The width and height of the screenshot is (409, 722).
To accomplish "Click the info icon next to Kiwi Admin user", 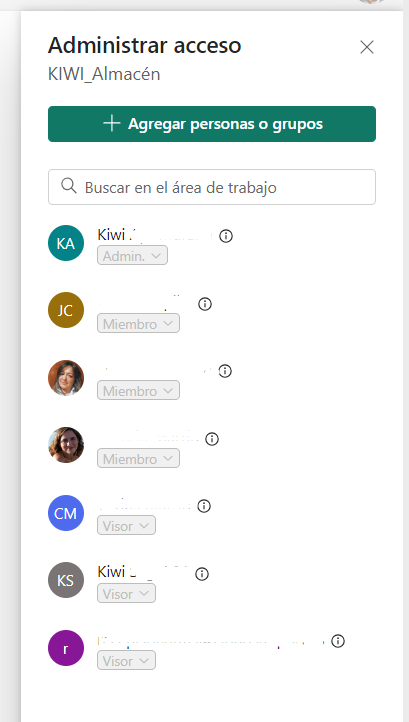I will click(226, 236).
